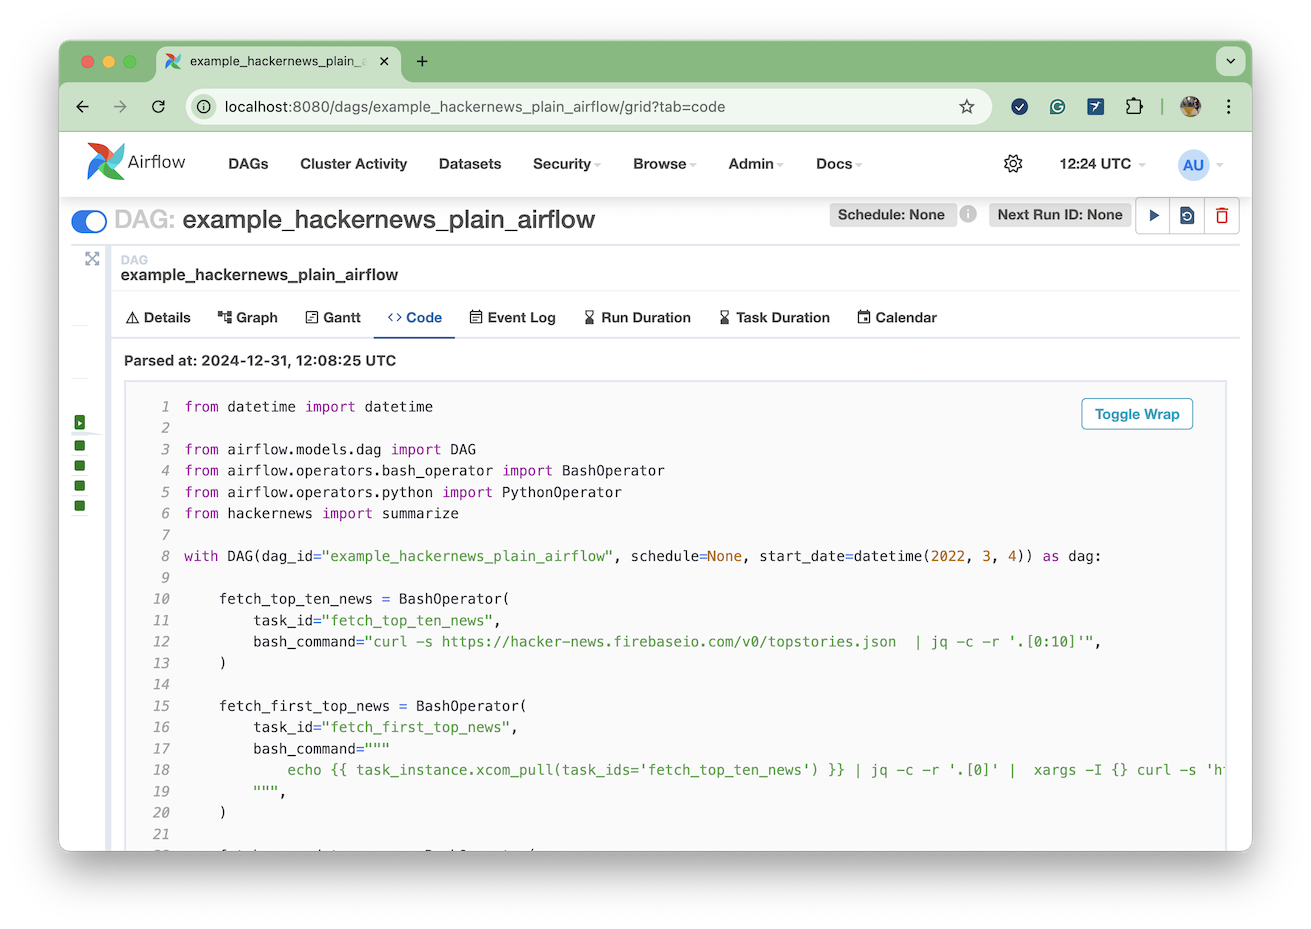Click the expand fullscreen arrows icon

tap(92, 259)
